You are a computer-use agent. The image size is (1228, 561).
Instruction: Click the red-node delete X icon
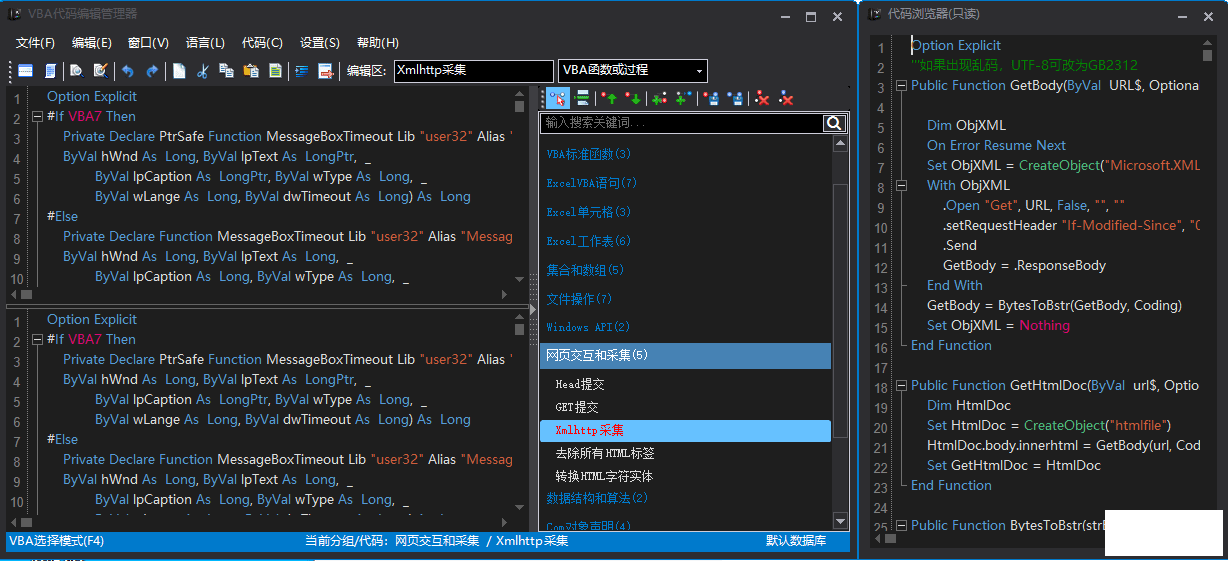click(x=762, y=98)
